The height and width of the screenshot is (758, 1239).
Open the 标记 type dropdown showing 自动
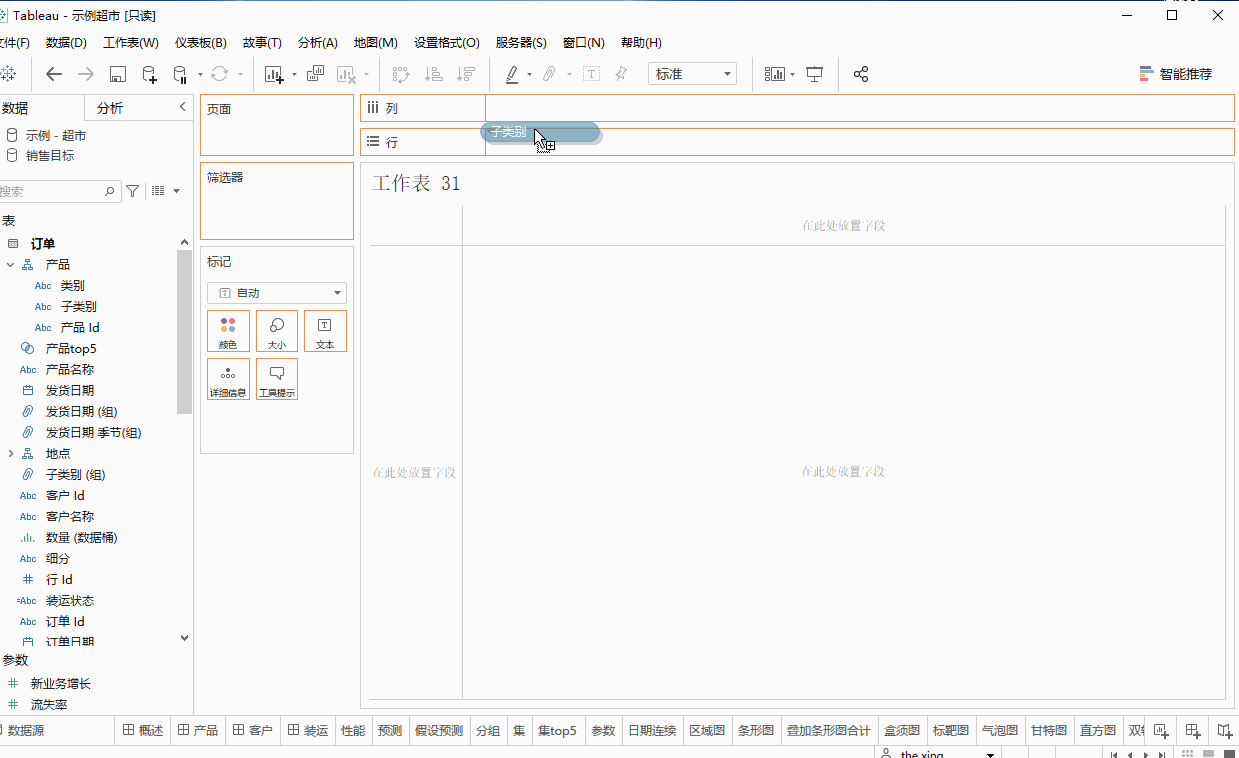pyautogui.click(x=276, y=292)
